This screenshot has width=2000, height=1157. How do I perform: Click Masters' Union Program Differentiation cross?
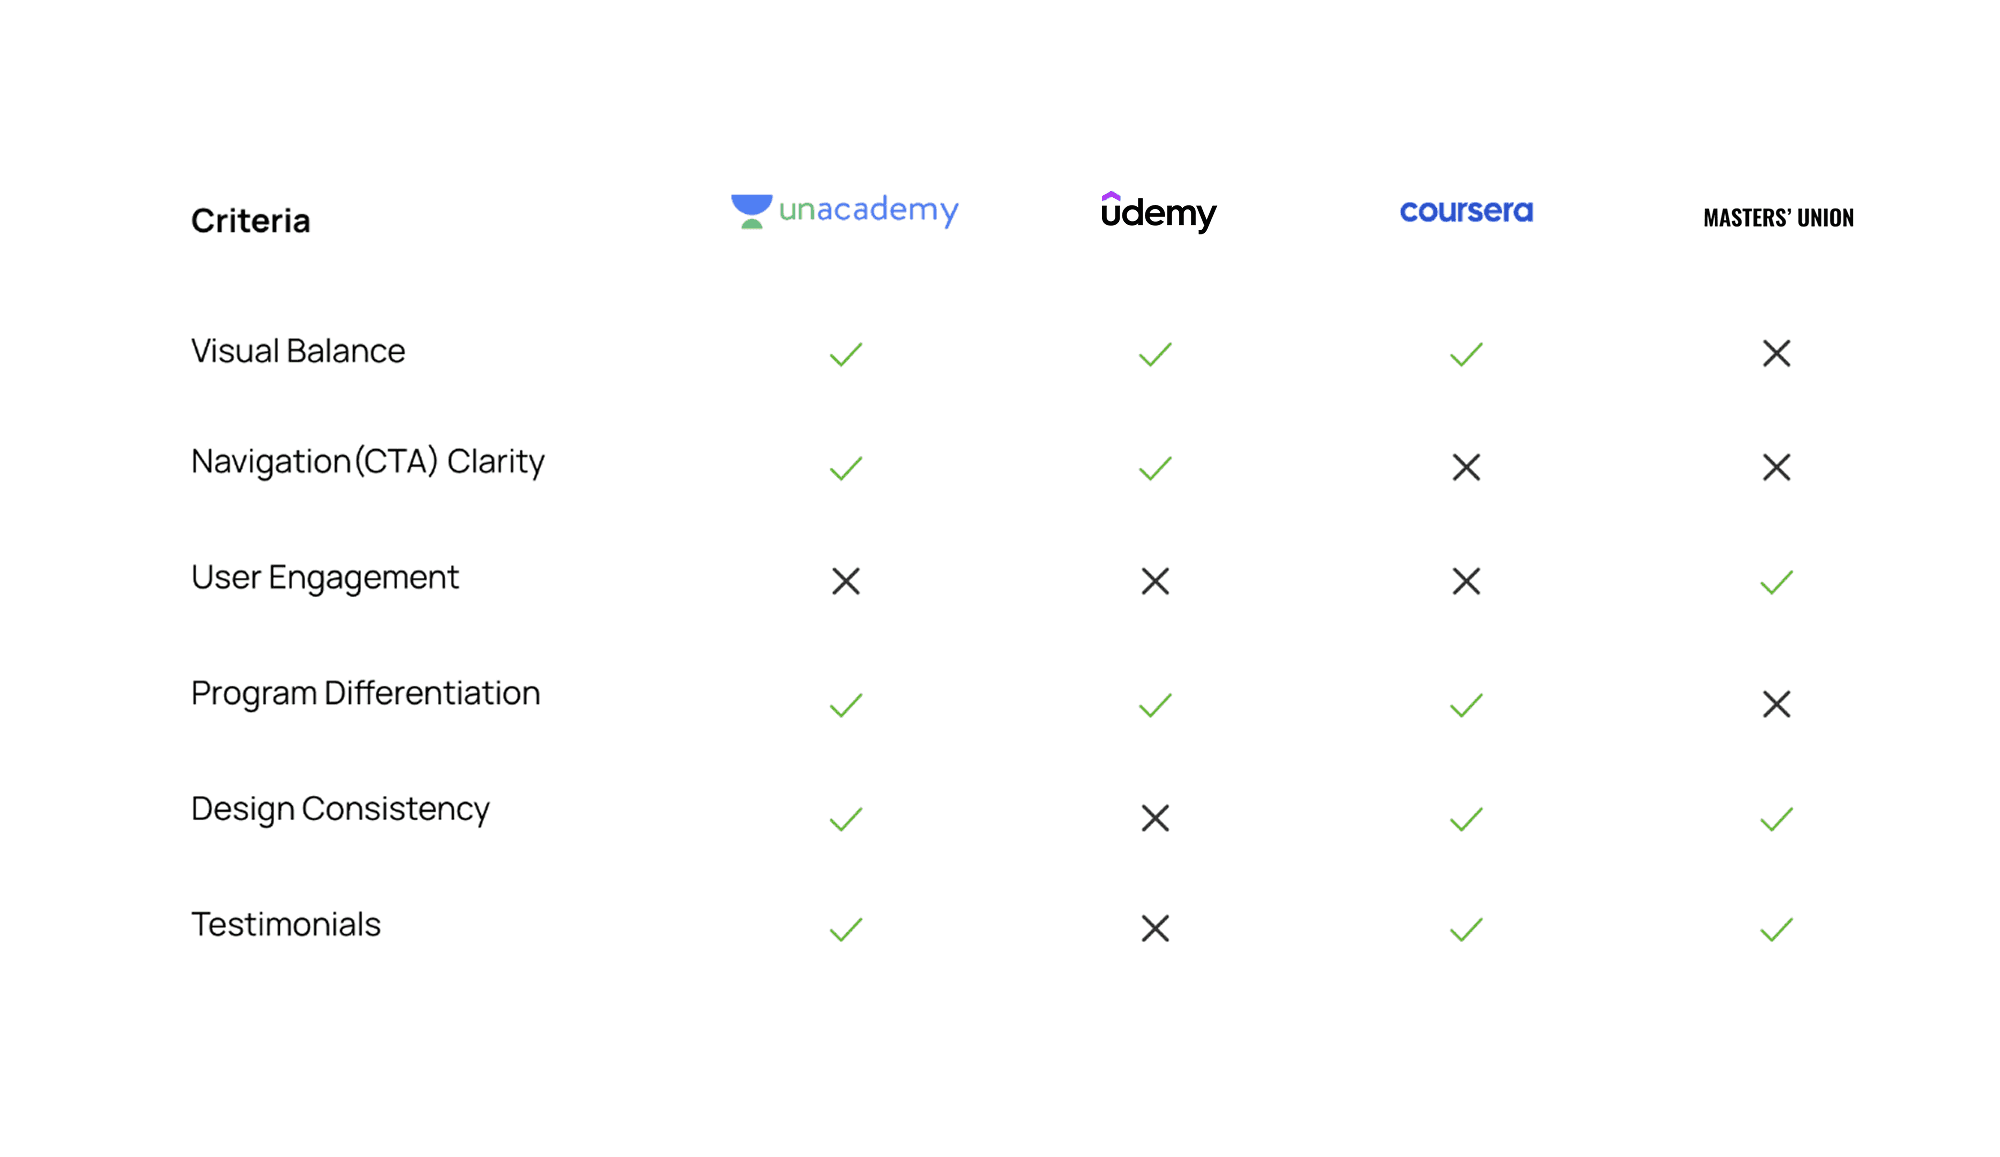point(1776,704)
